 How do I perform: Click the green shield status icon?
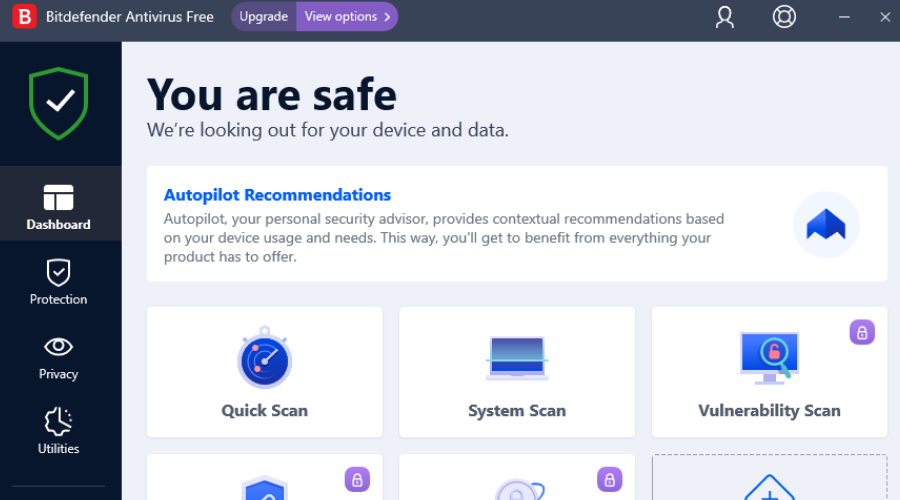click(59, 103)
